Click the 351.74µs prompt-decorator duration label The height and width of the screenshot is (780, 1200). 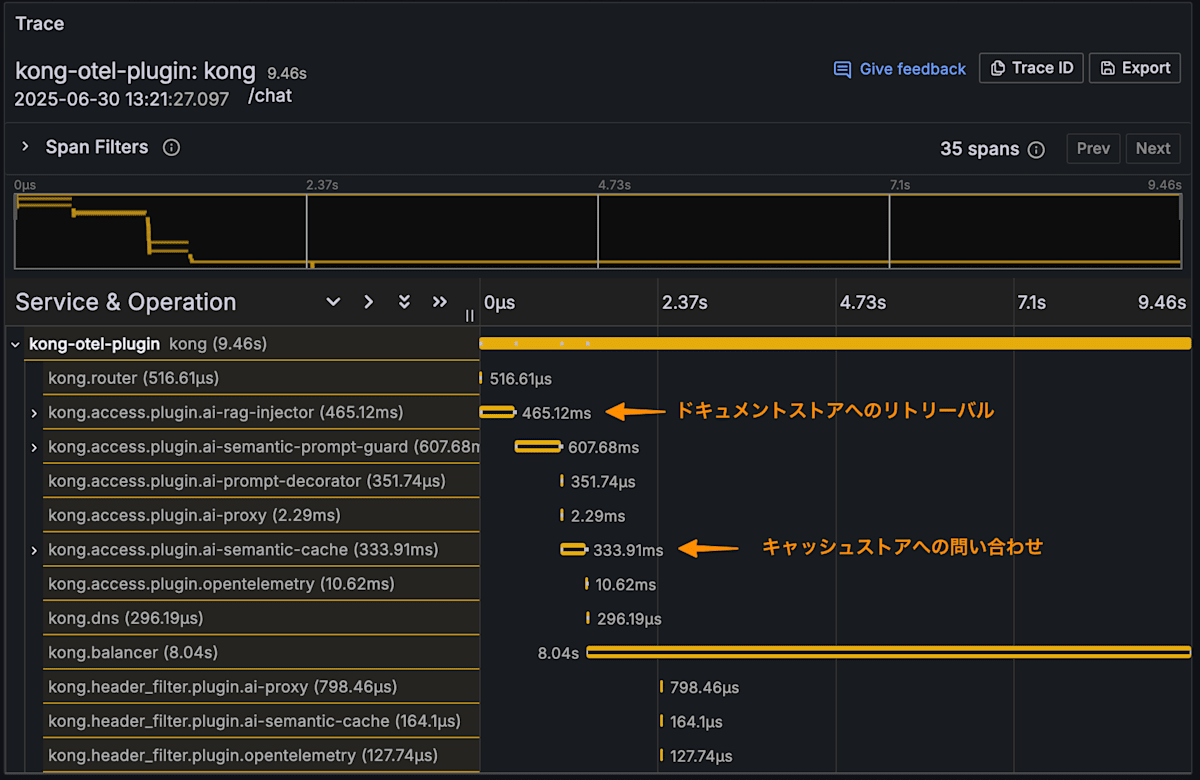[x=603, y=482]
